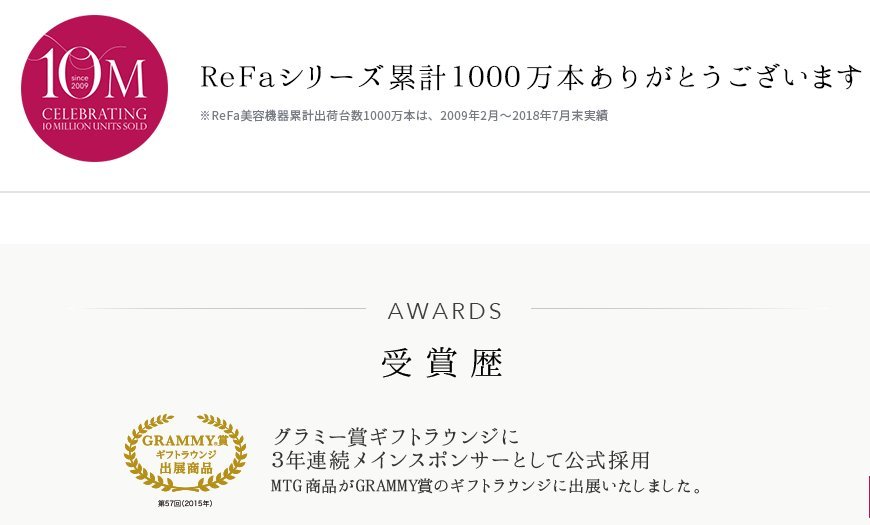Click the 第57回(2015年) caption under the emblem
The image size is (870, 525).
[x=185, y=503]
